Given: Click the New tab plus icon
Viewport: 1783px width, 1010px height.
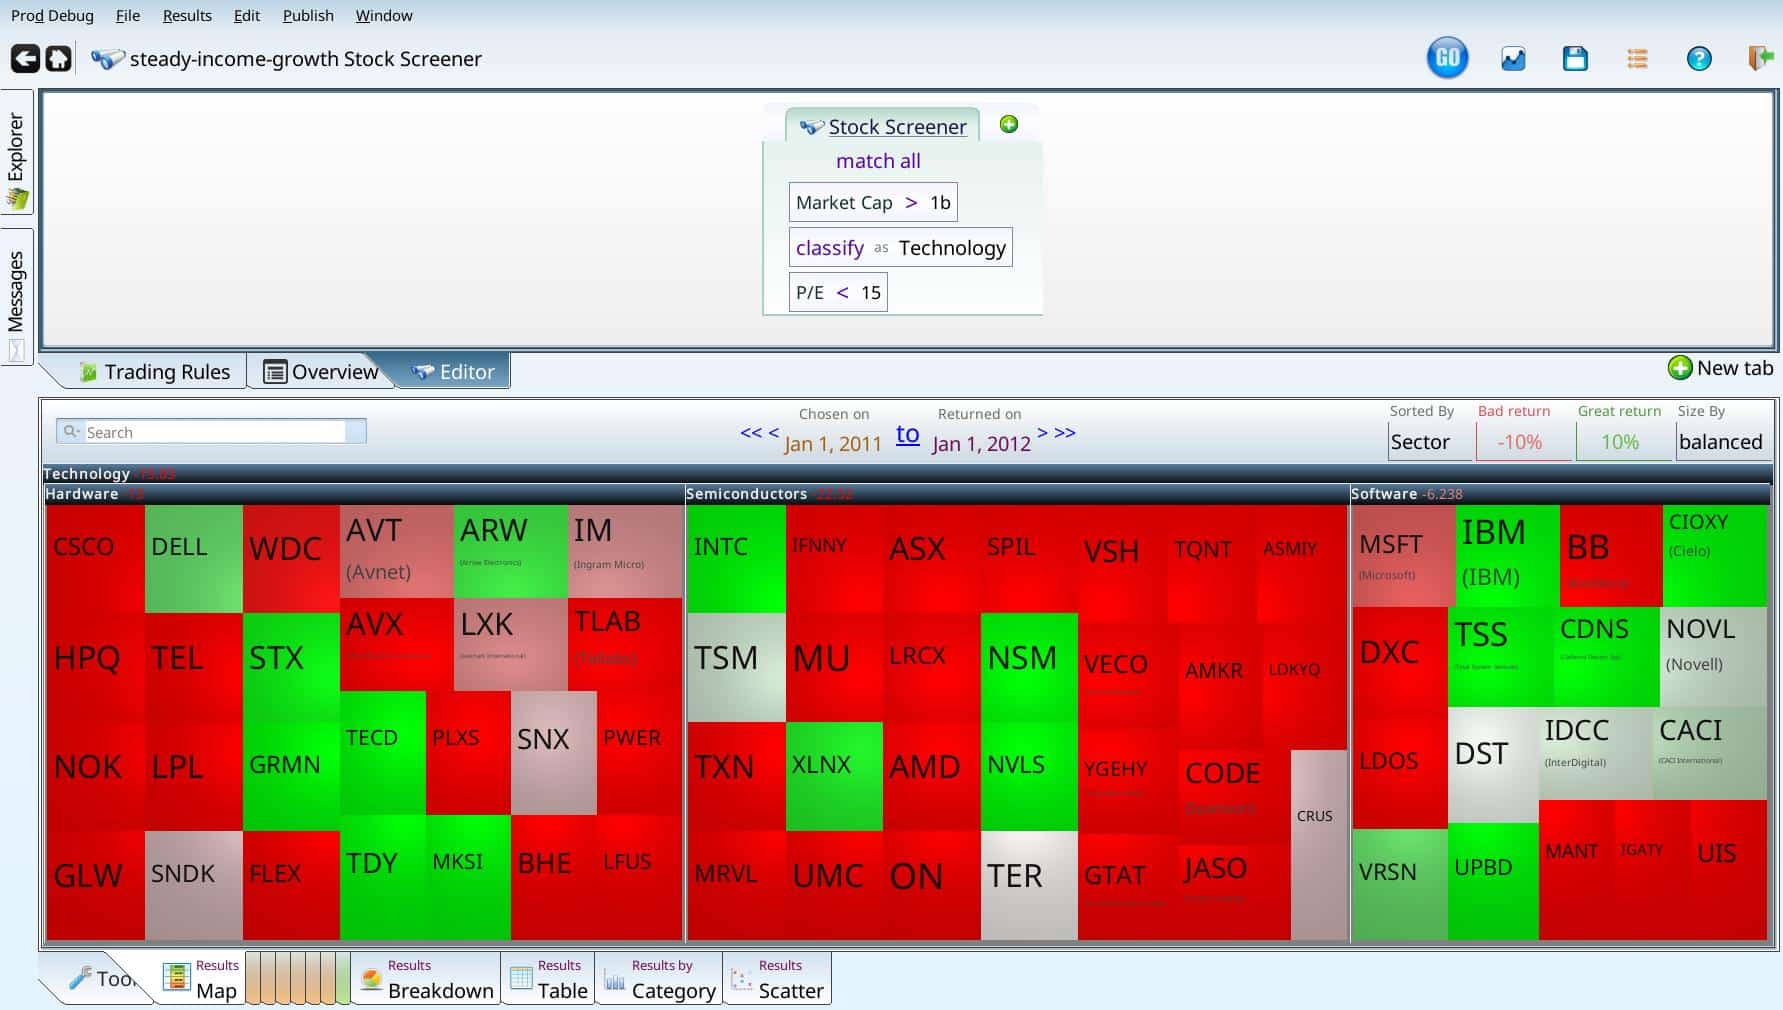Looking at the screenshot, I should tap(1680, 368).
